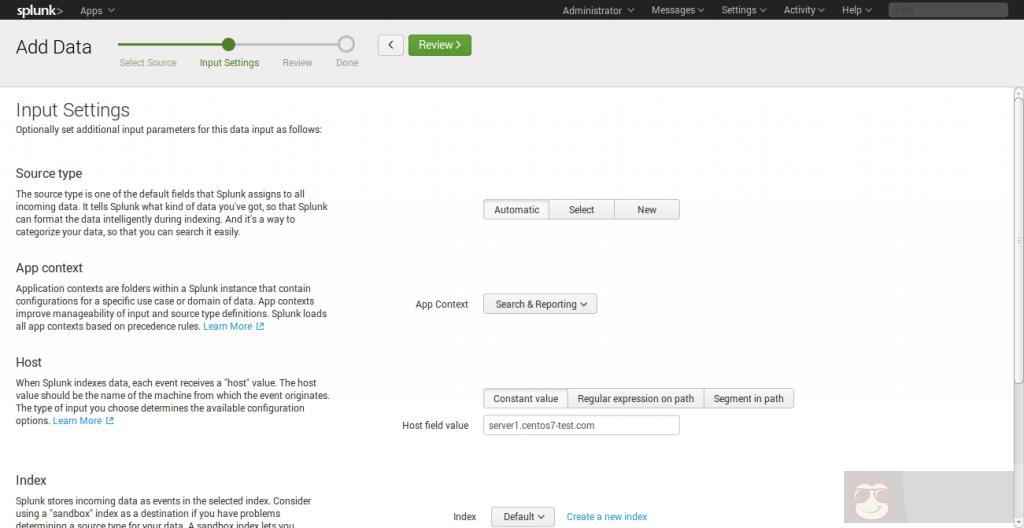This screenshot has width=1024, height=528.
Task: Set host to Segment in path
Action: click(x=748, y=399)
